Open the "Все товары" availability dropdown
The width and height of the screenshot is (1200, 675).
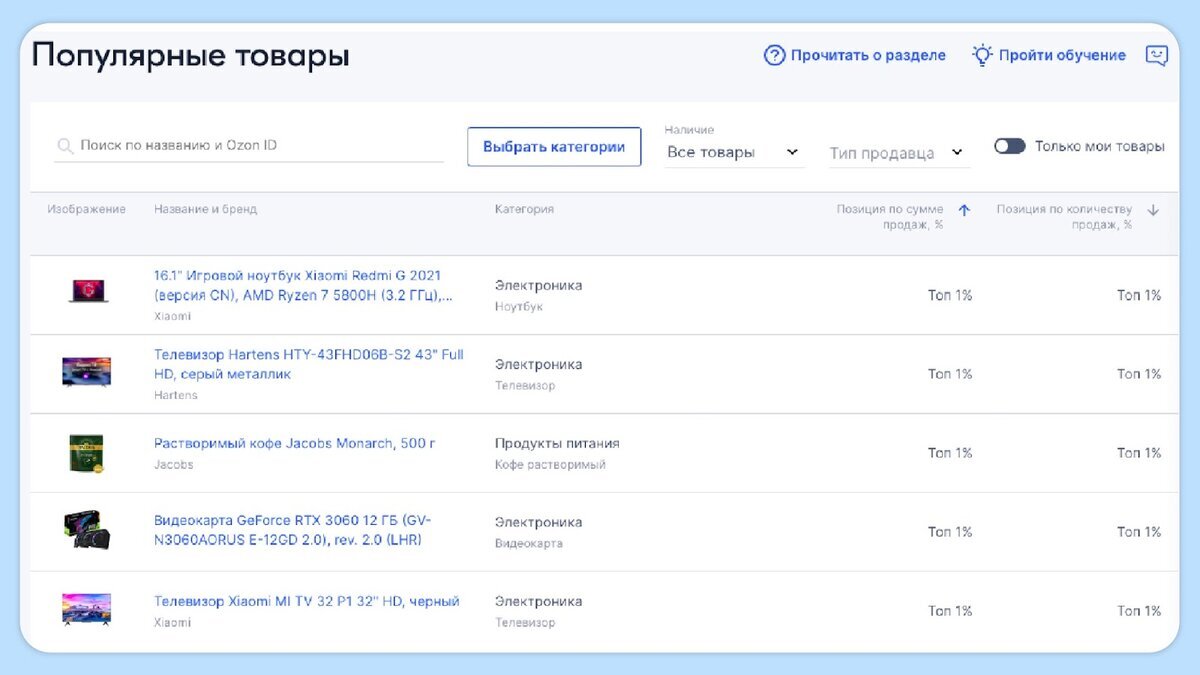(734, 152)
